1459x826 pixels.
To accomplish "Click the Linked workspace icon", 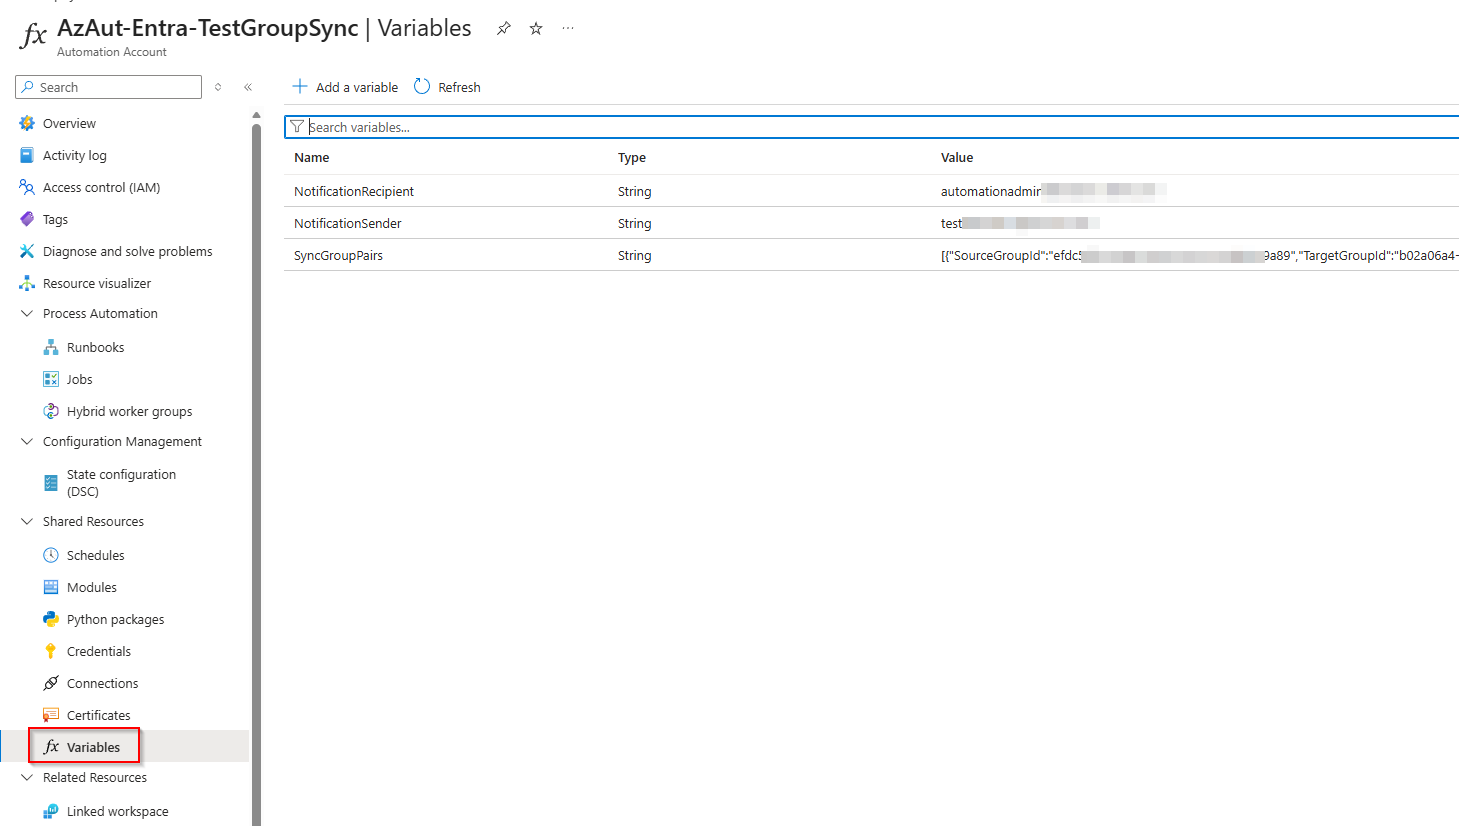I will point(51,811).
